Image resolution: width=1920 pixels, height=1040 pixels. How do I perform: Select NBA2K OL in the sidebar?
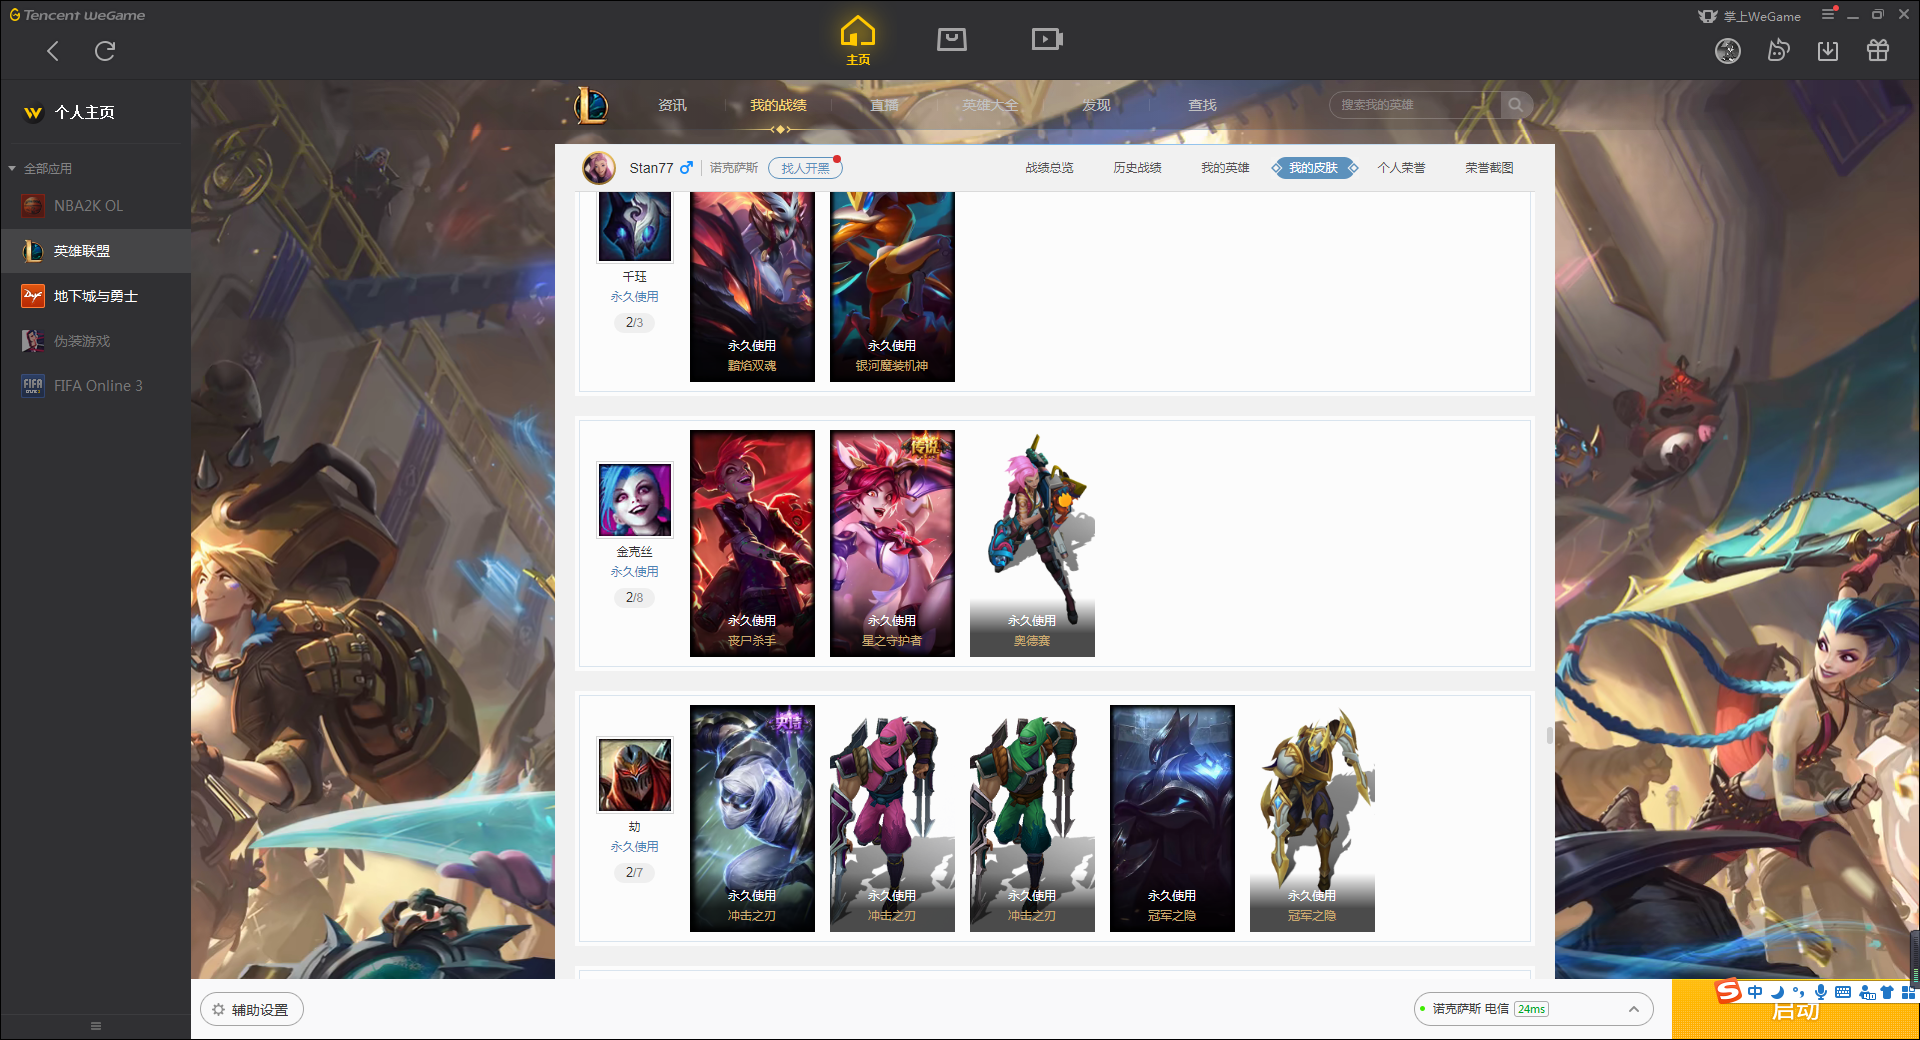point(95,206)
